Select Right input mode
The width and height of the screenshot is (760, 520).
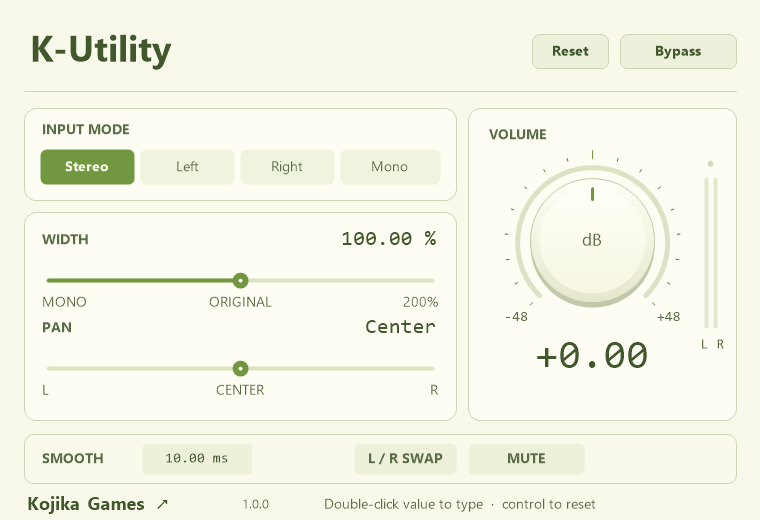tap(287, 167)
